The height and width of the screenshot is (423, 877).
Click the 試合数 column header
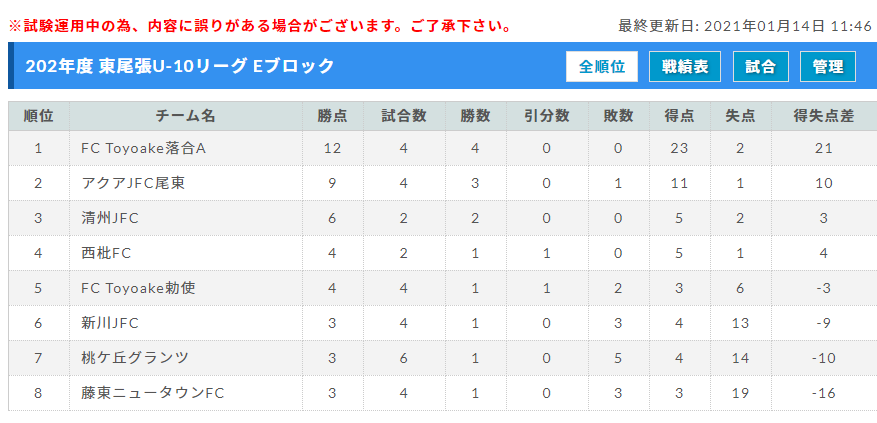404,116
